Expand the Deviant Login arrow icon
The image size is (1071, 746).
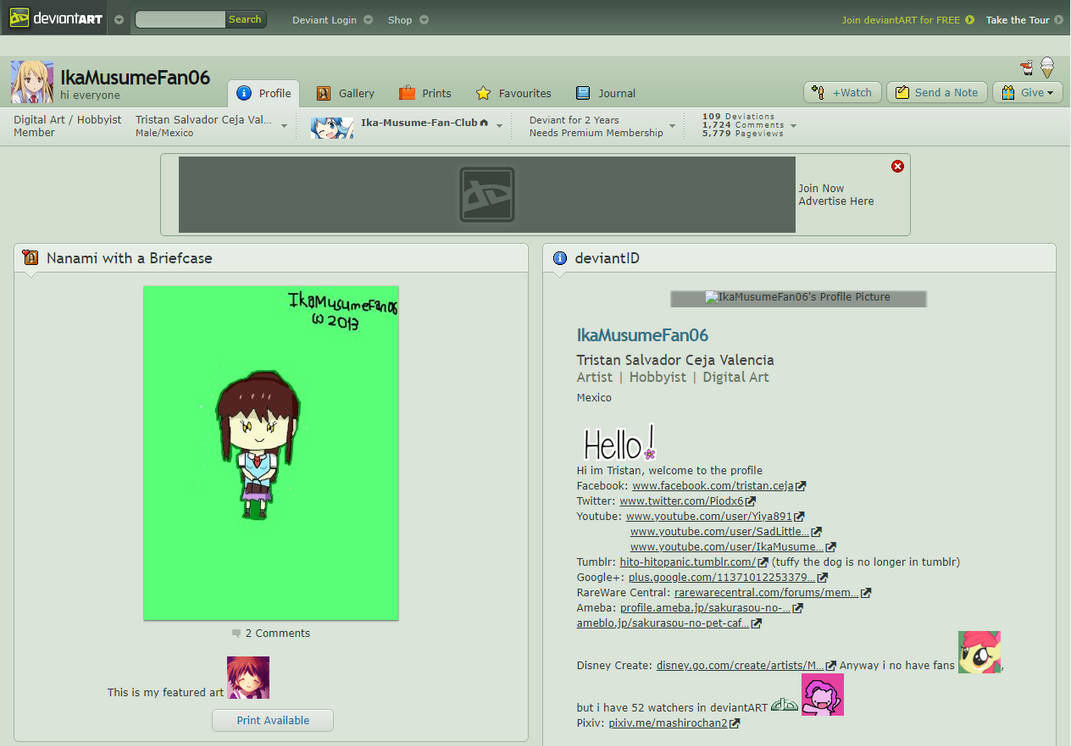pos(368,20)
